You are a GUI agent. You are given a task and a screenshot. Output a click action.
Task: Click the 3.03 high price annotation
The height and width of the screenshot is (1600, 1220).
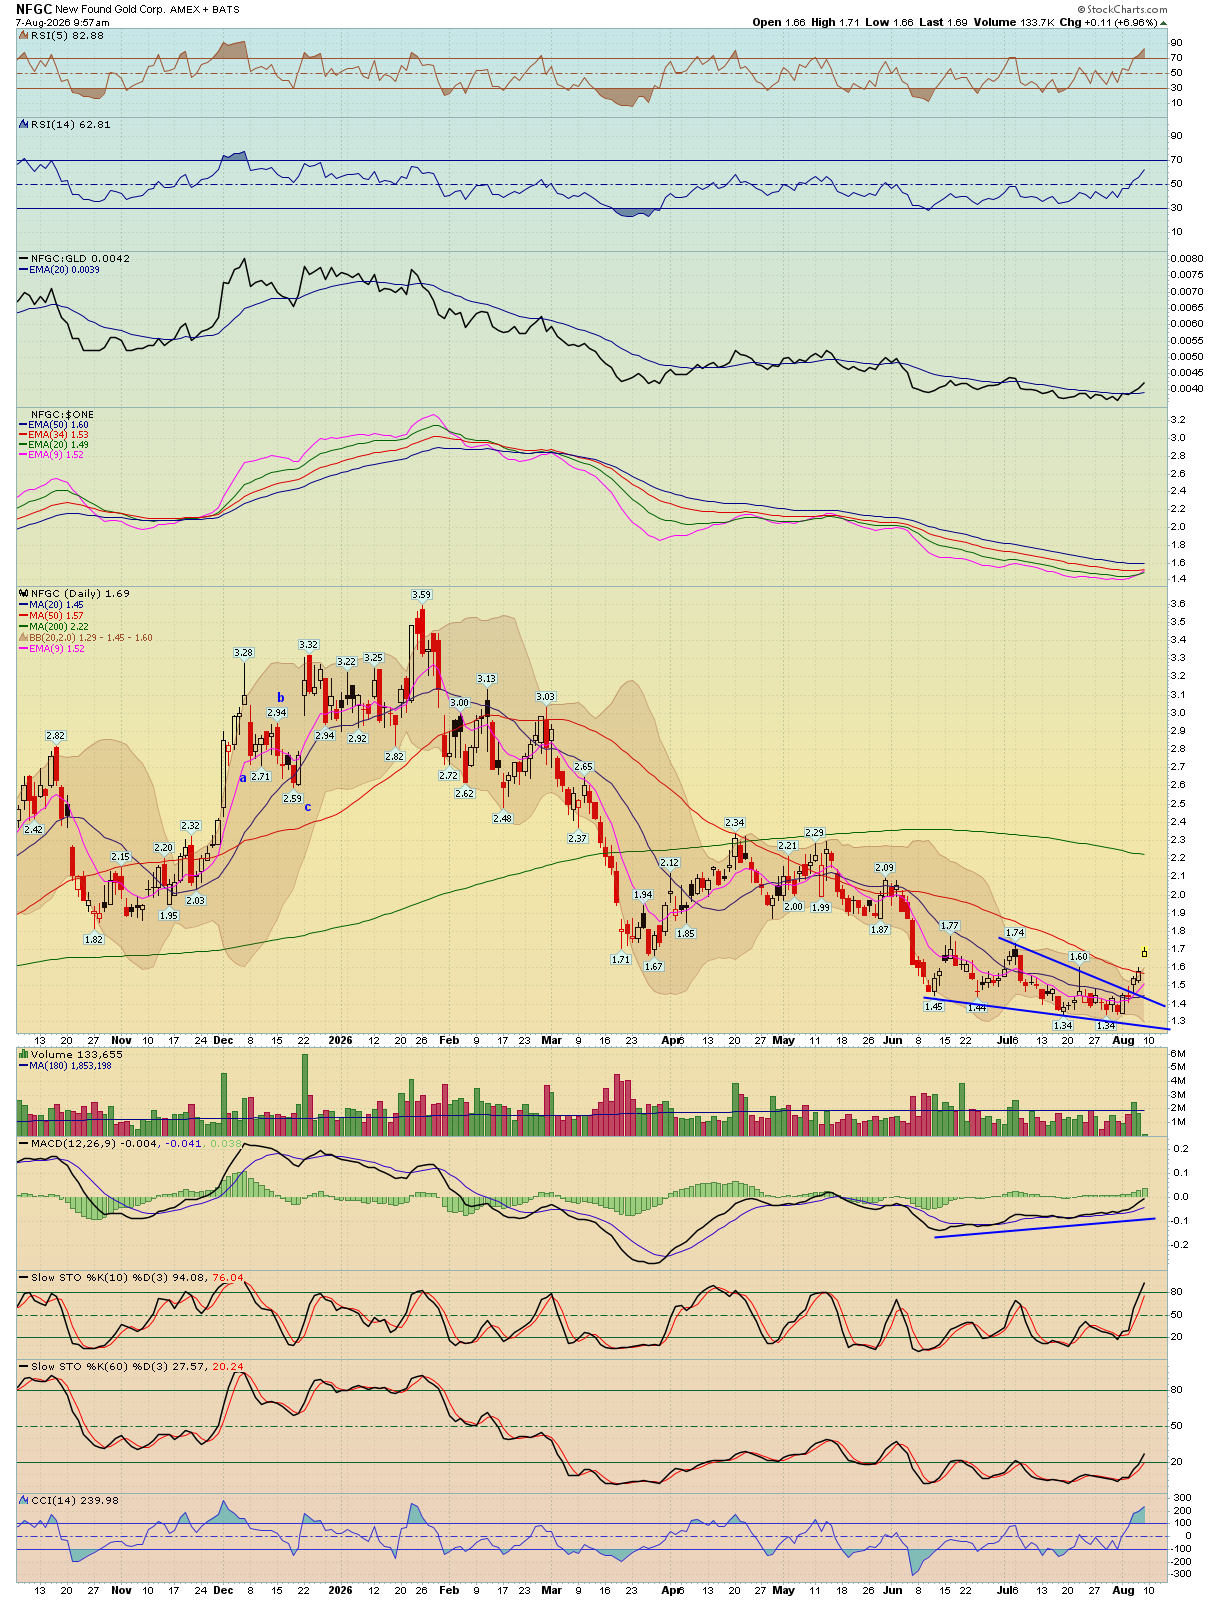pyautogui.click(x=545, y=697)
